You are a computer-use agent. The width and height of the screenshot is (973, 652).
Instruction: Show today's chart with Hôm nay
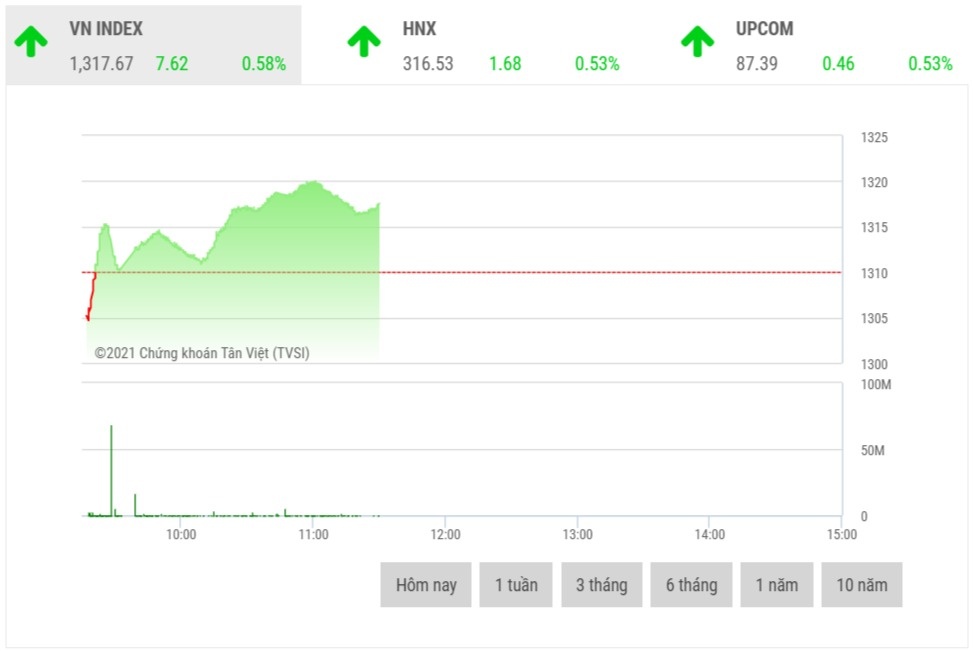(x=426, y=585)
